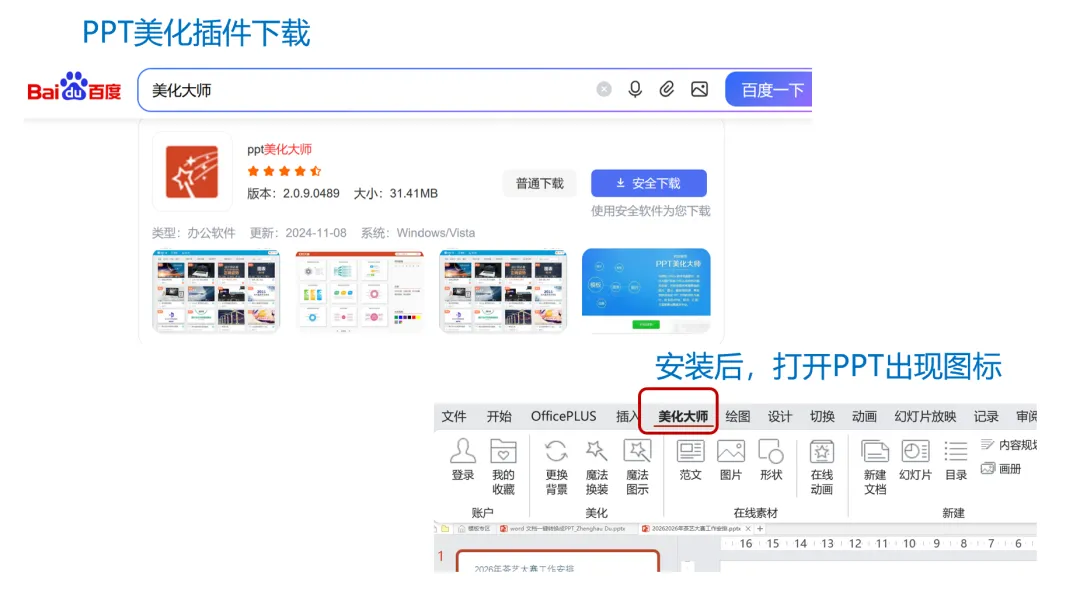Open the 切换 transitions tab
Screen dimensions: 1080x611
pyautogui.click(x=822, y=416)
